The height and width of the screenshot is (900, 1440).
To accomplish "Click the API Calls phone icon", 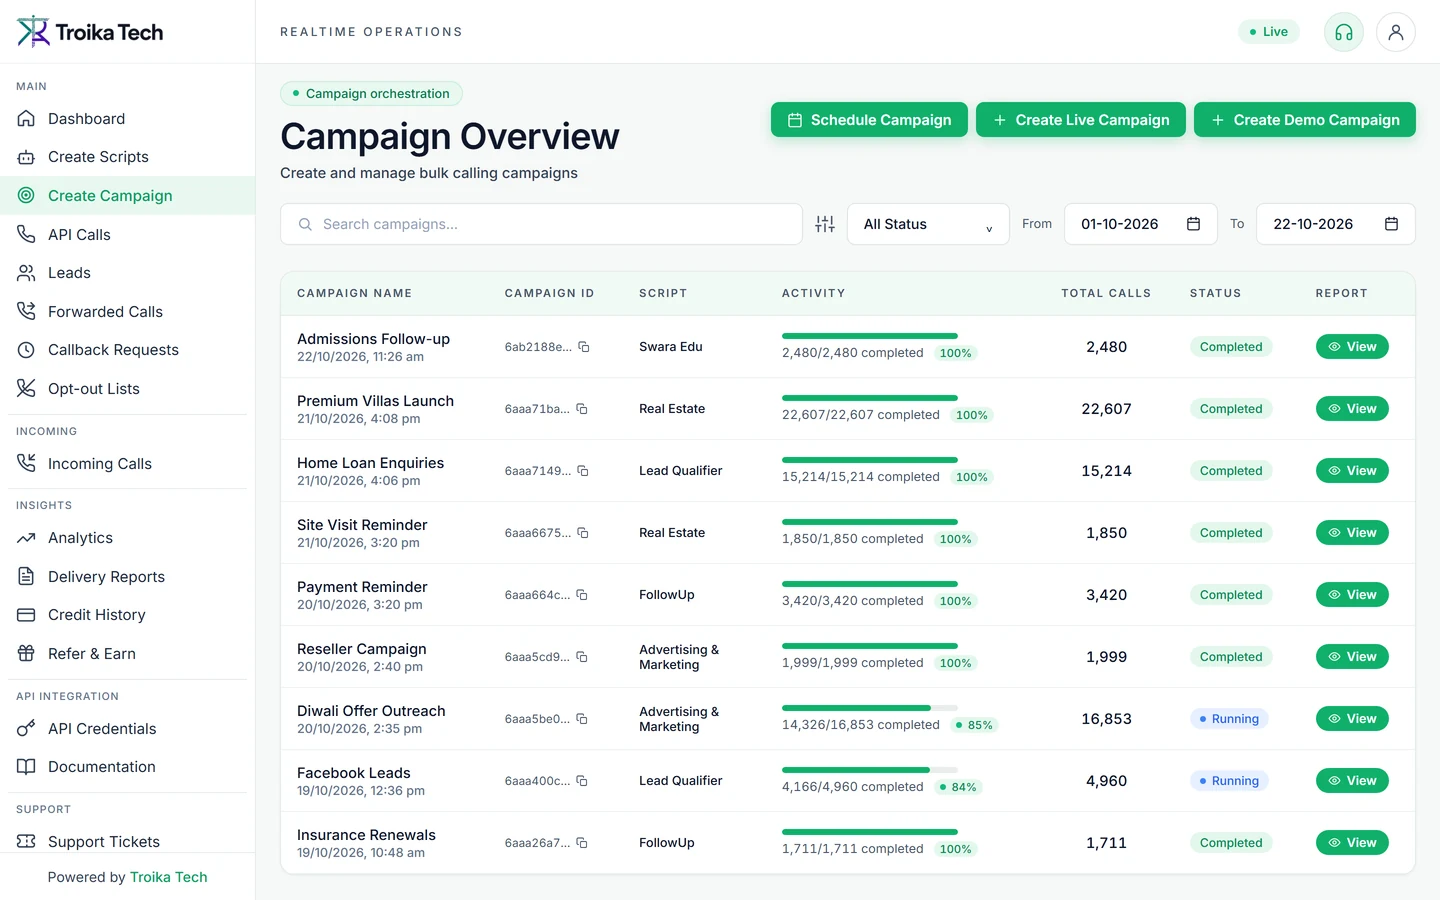I will click(x=26, y=234).
